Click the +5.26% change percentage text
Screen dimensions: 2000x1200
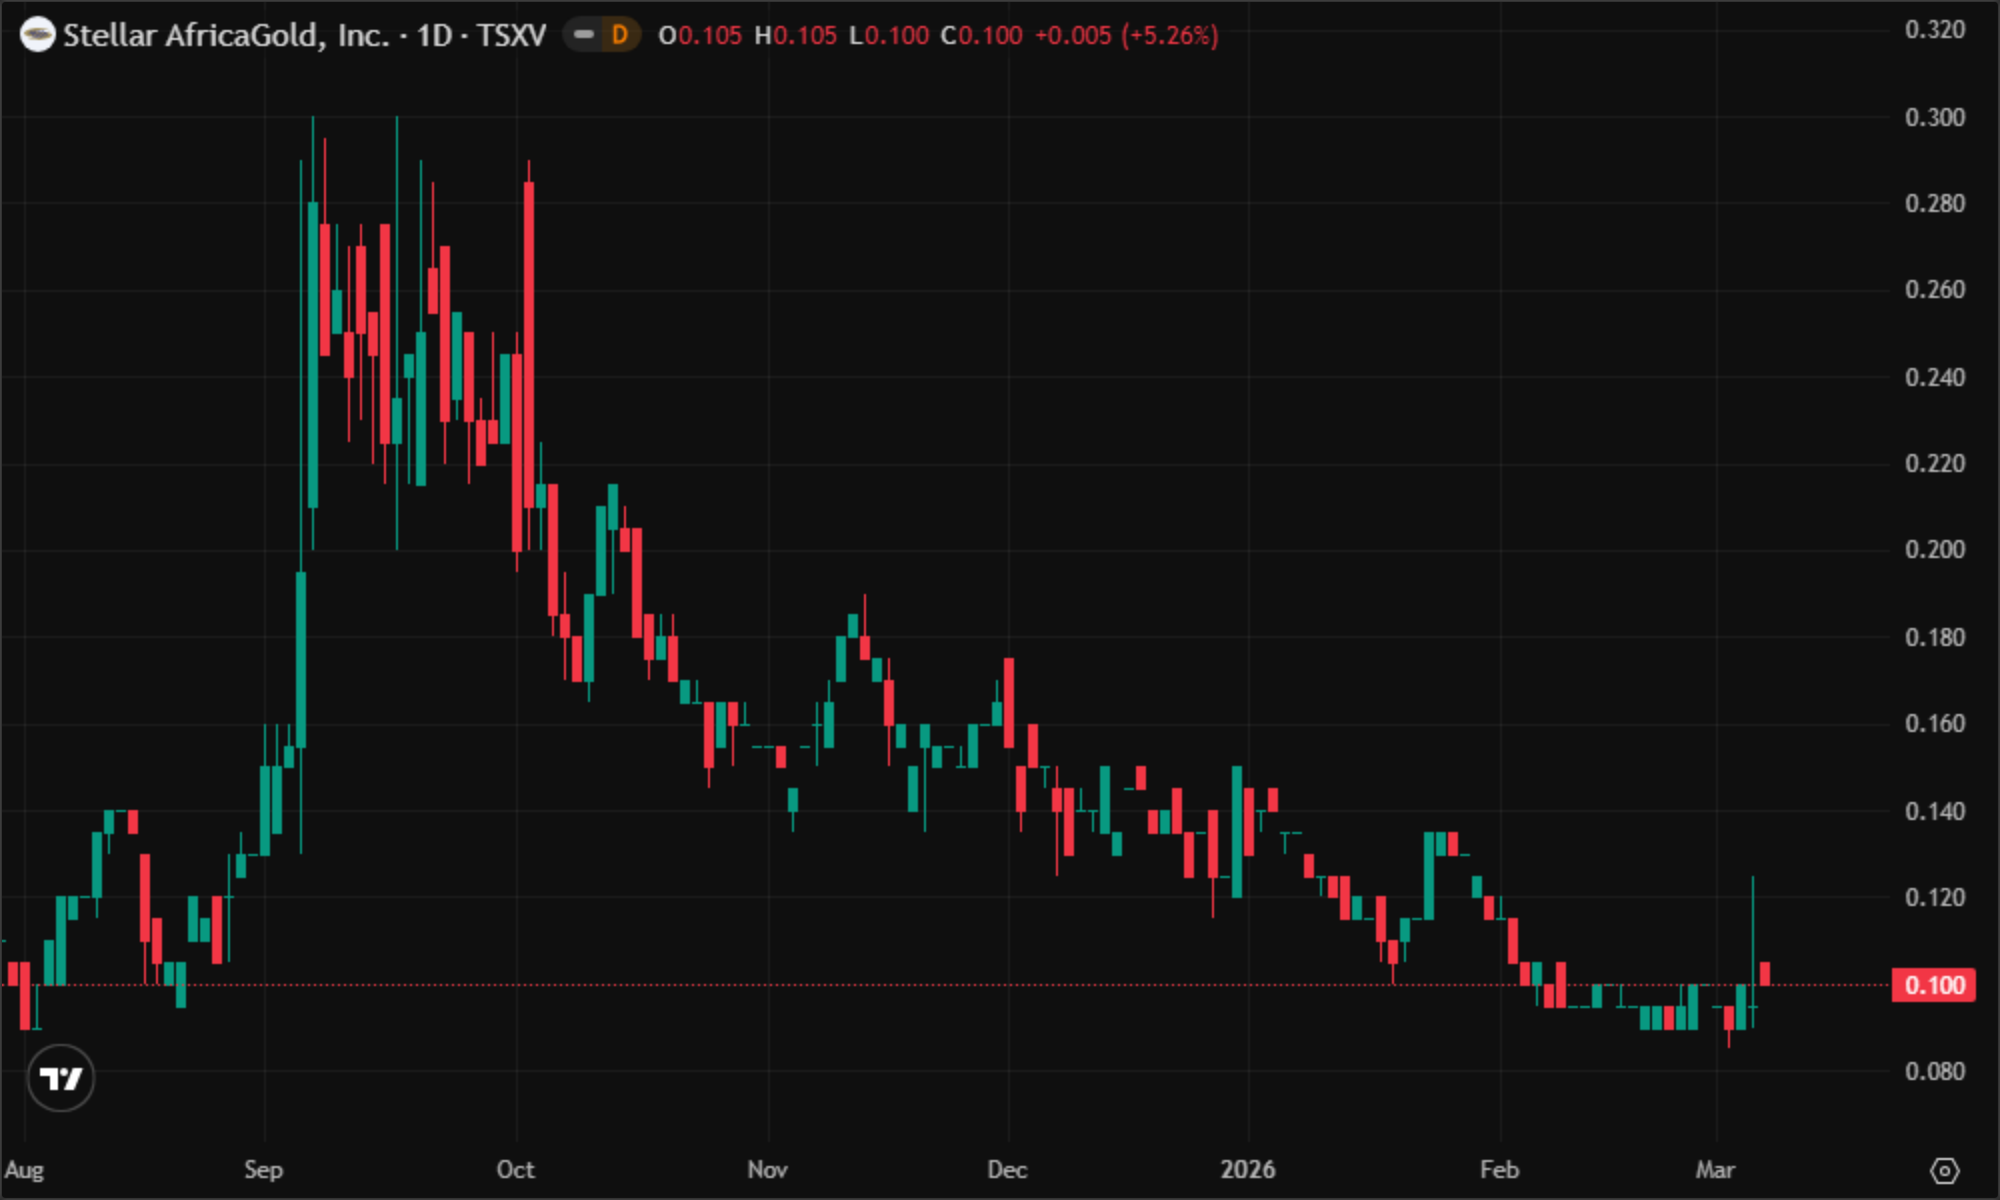click(1170, 36)
